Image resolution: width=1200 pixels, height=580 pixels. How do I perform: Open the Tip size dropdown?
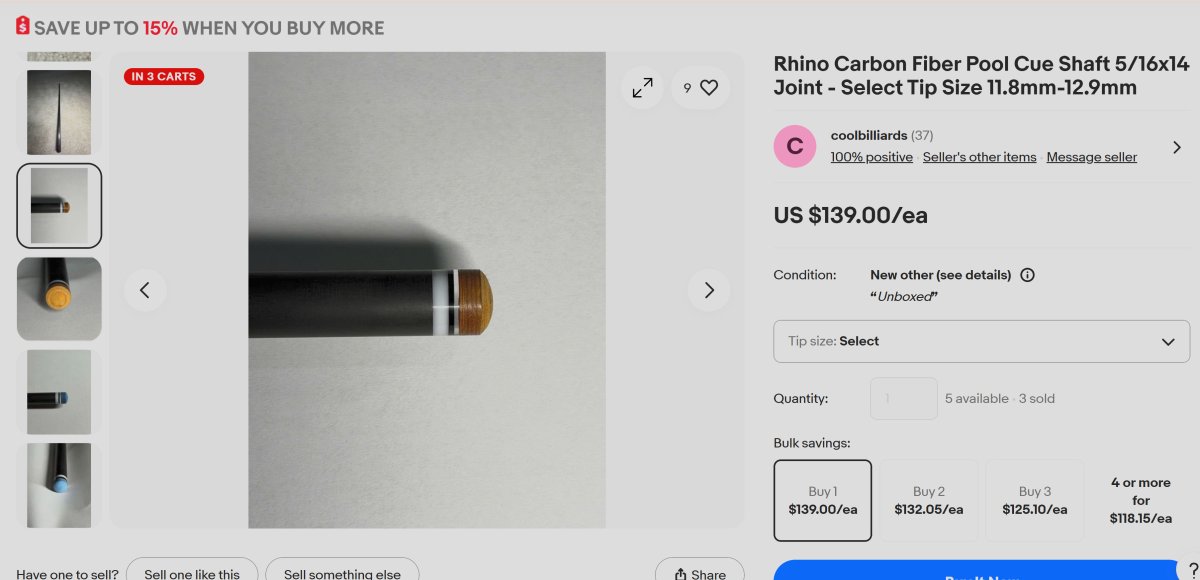point(981,341)
